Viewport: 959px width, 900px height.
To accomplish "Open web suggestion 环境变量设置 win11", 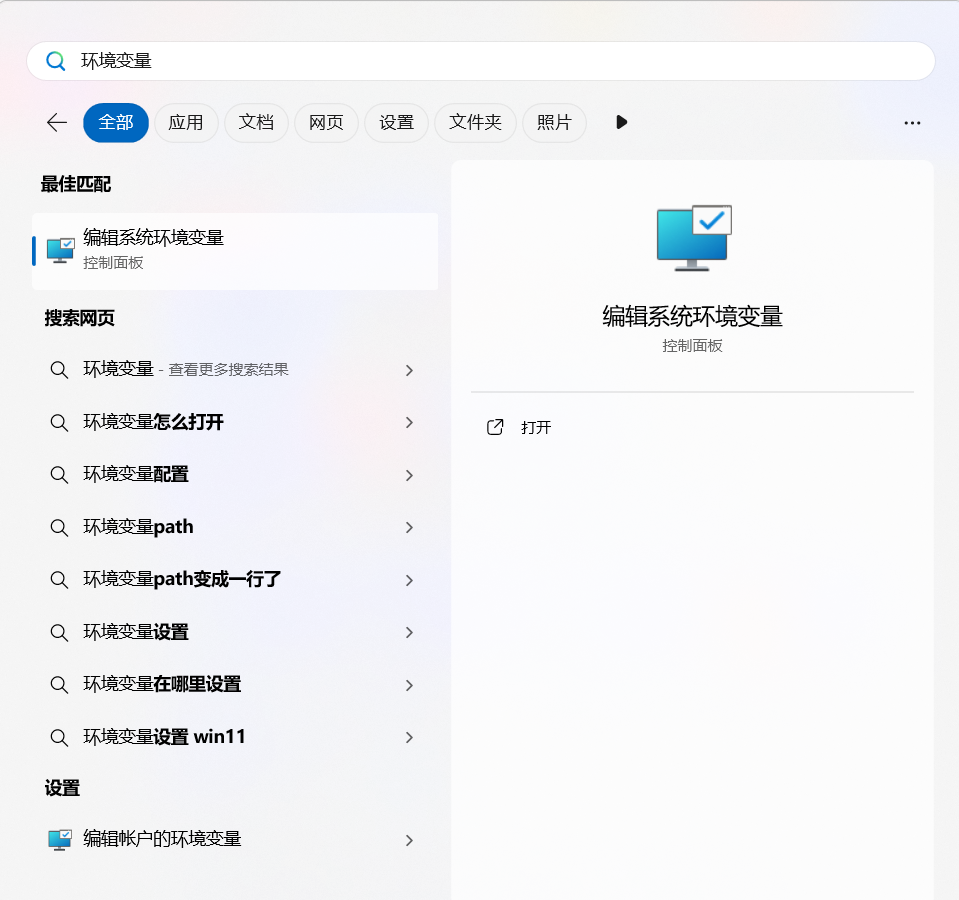I will point(235,737).
